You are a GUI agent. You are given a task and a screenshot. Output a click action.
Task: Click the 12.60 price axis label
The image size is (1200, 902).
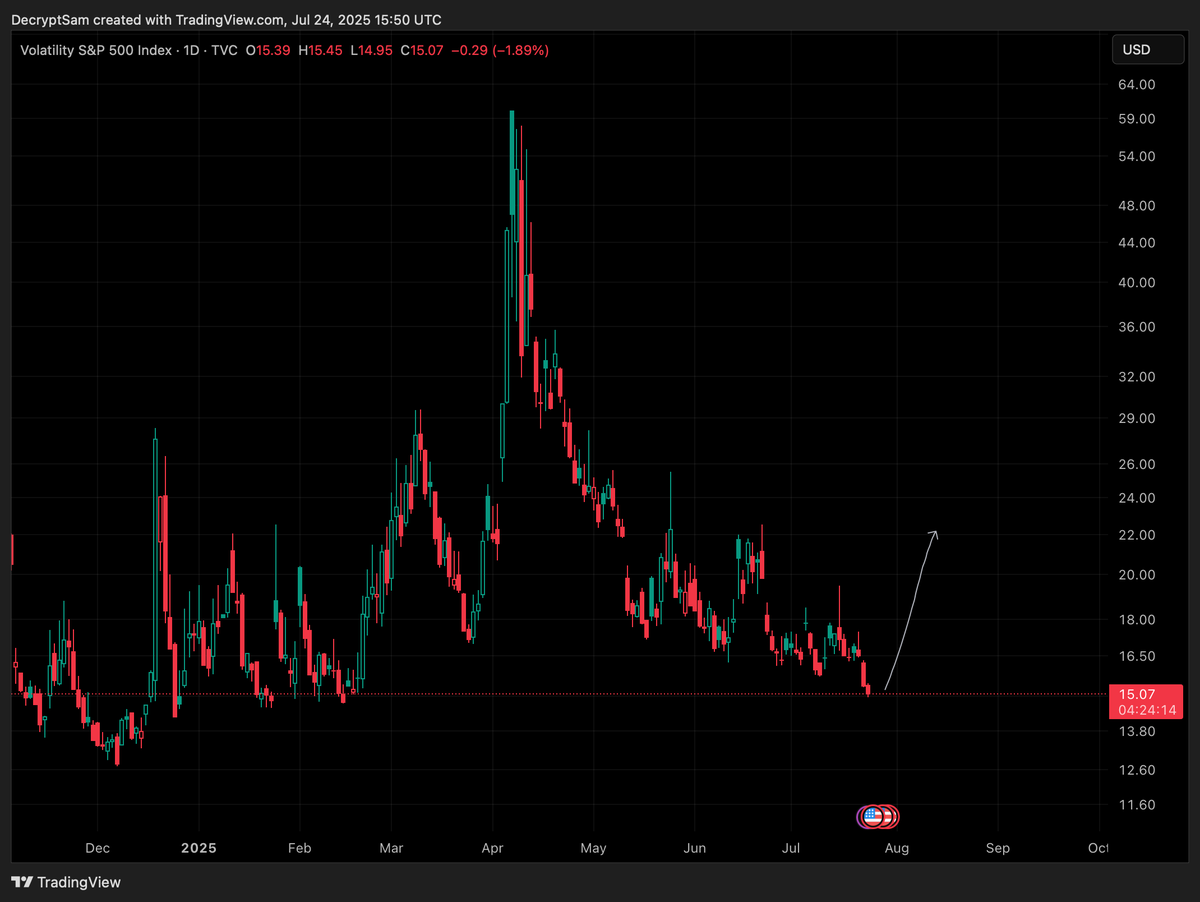(1139, 770)
